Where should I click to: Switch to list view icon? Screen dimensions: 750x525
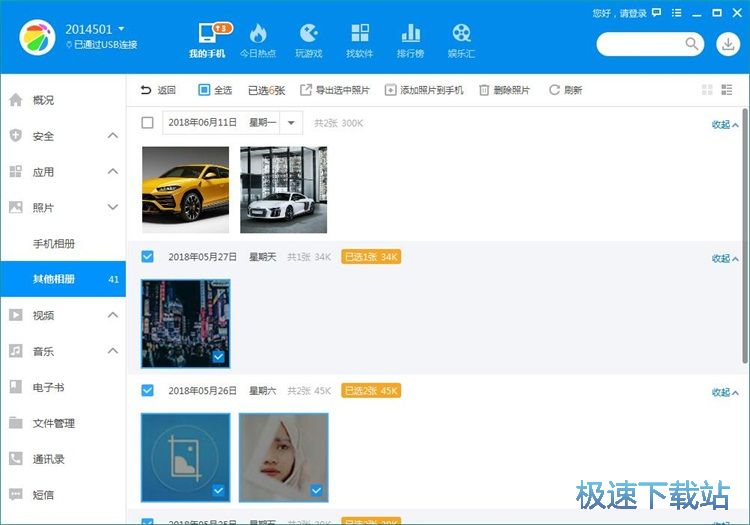[727, 89]
